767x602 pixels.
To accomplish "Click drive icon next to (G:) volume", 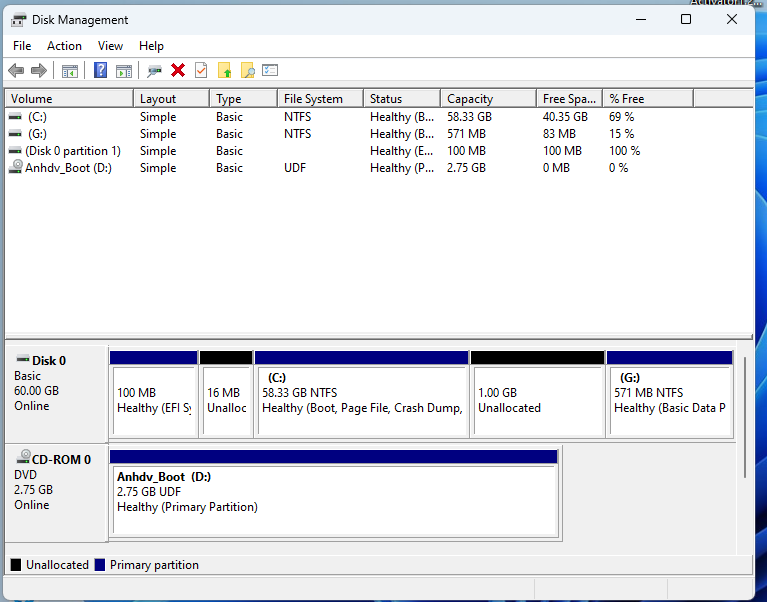I will click(x=16, y=134).
